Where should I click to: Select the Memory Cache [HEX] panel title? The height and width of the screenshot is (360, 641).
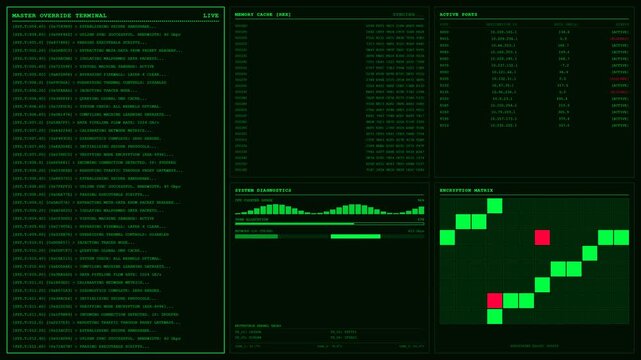[x=263, y=14]
